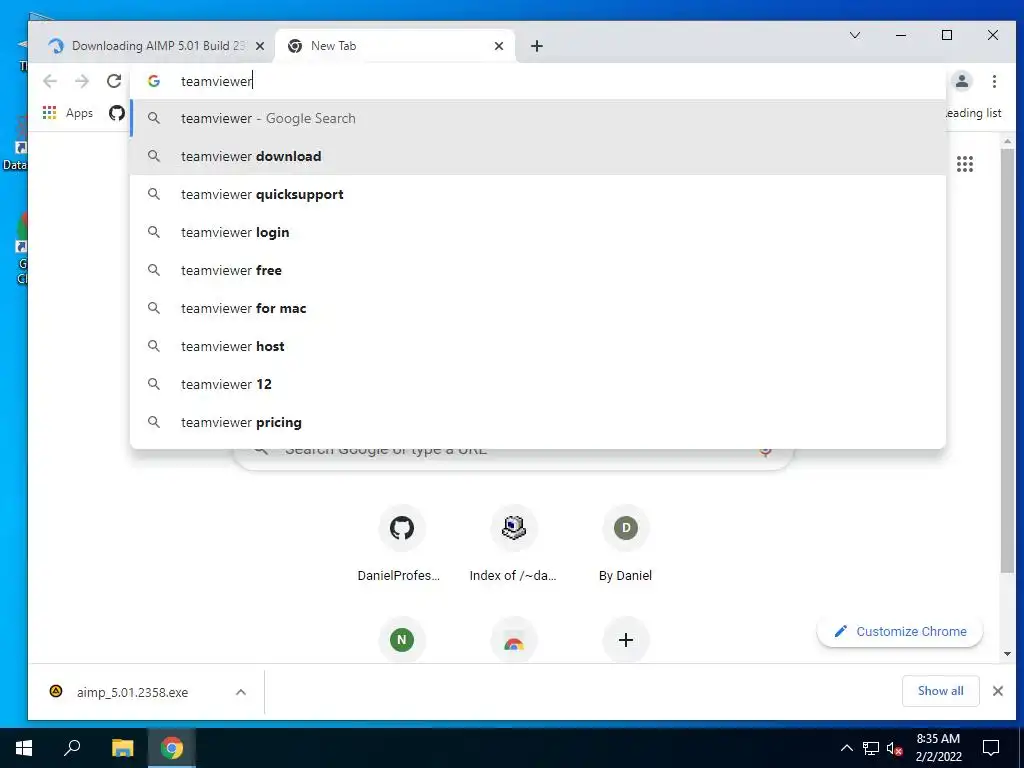Open the Reading list button
The height and width of the screenshot is (768, 1024).
tap(974, 113)
